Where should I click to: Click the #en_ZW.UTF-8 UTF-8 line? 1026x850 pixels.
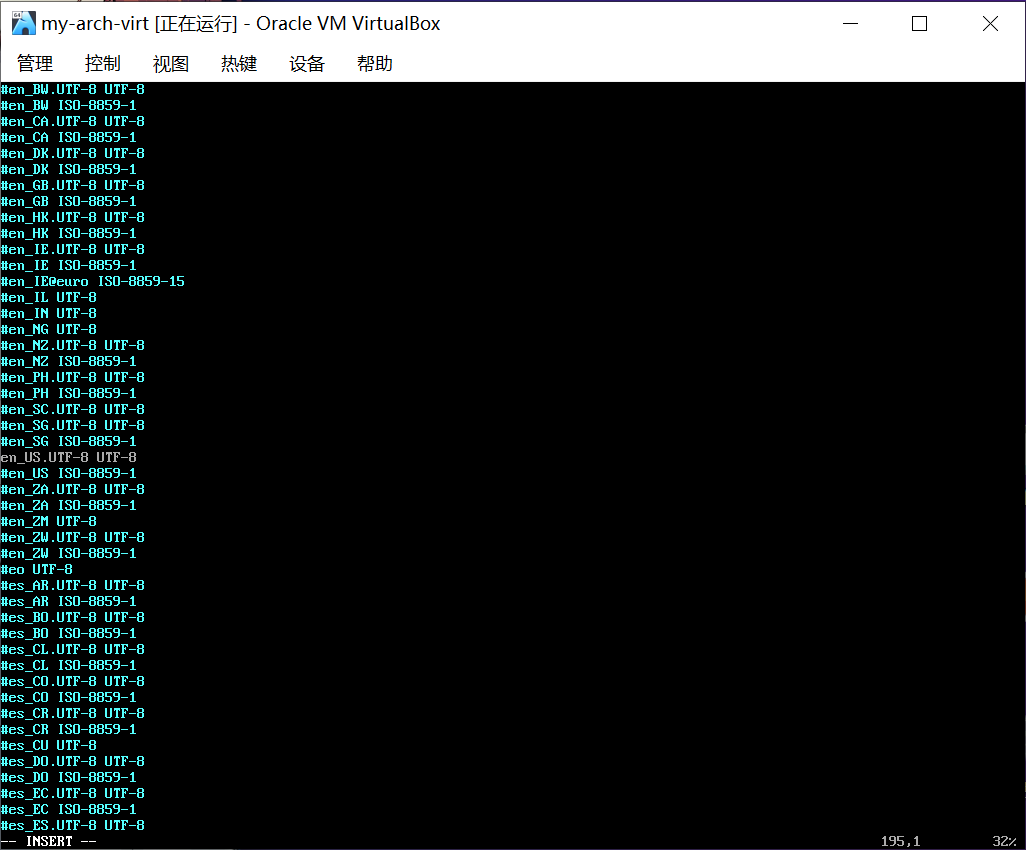pos(72,537)
